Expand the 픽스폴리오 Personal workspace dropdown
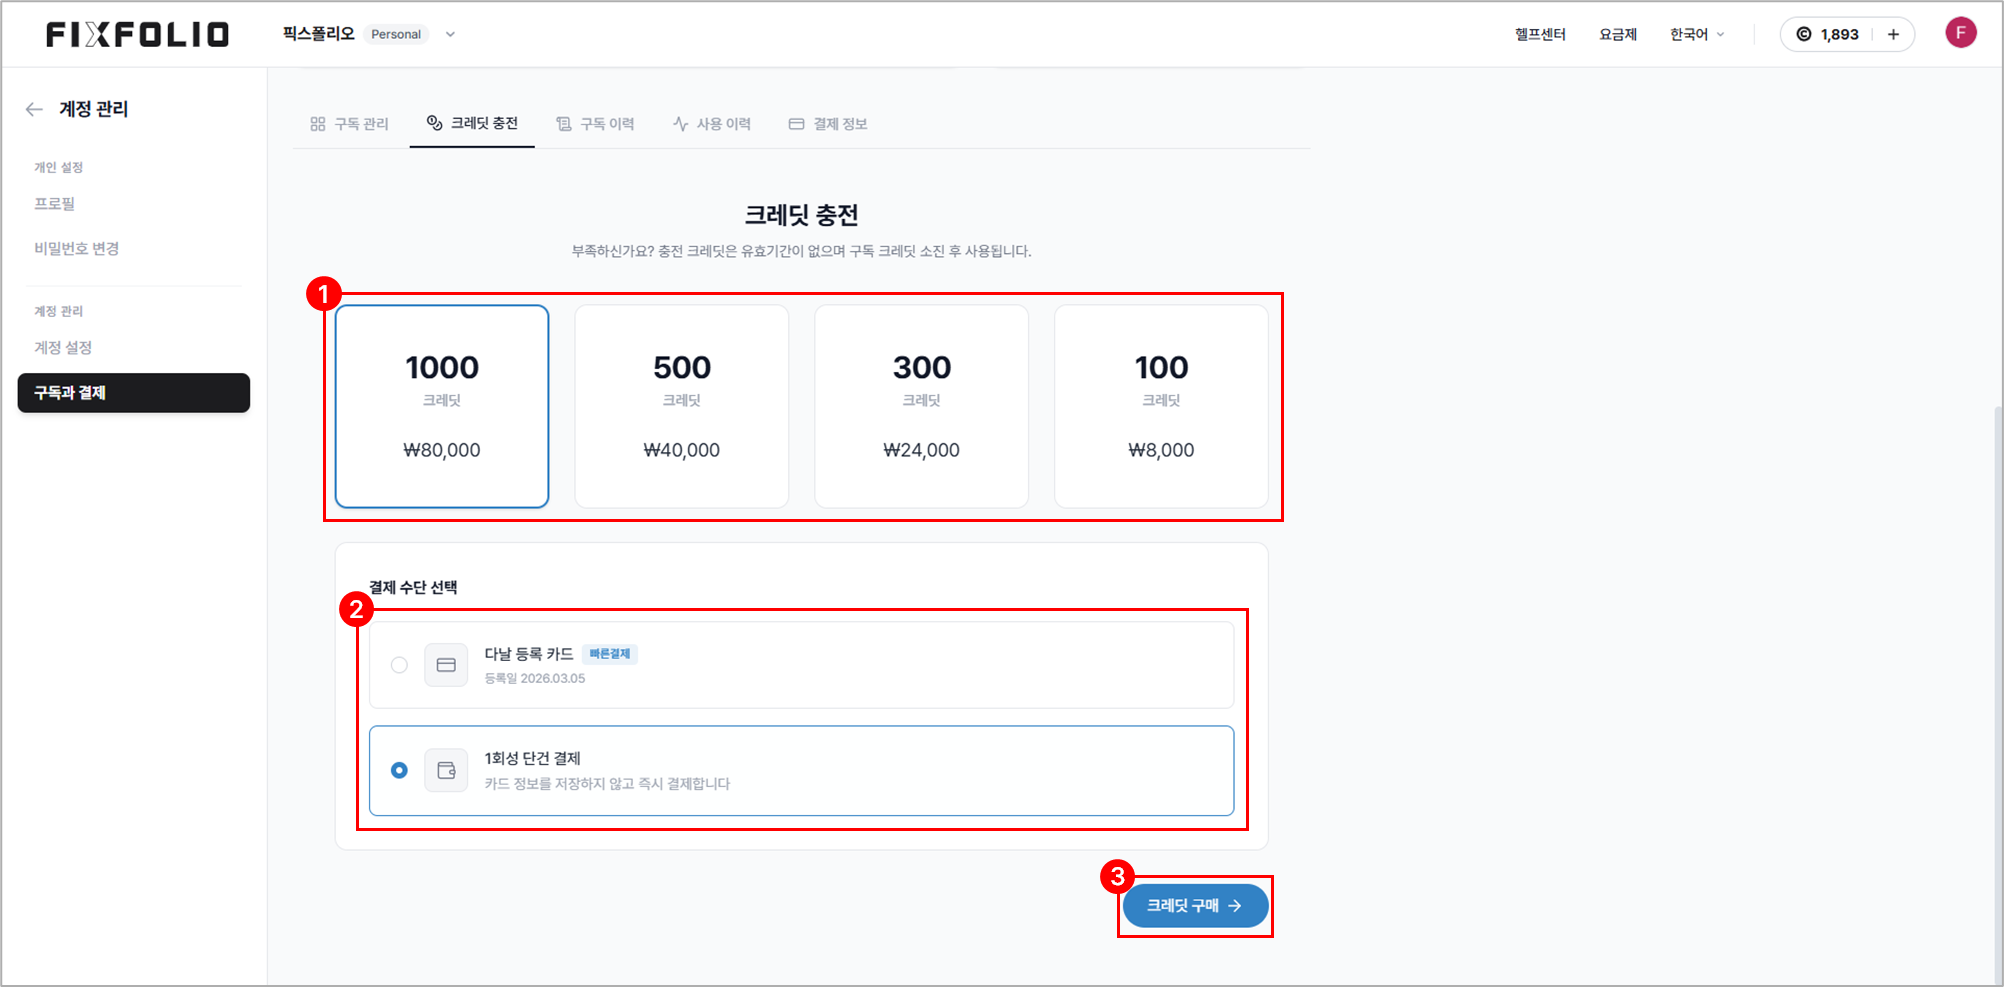 tap(450, 34)
